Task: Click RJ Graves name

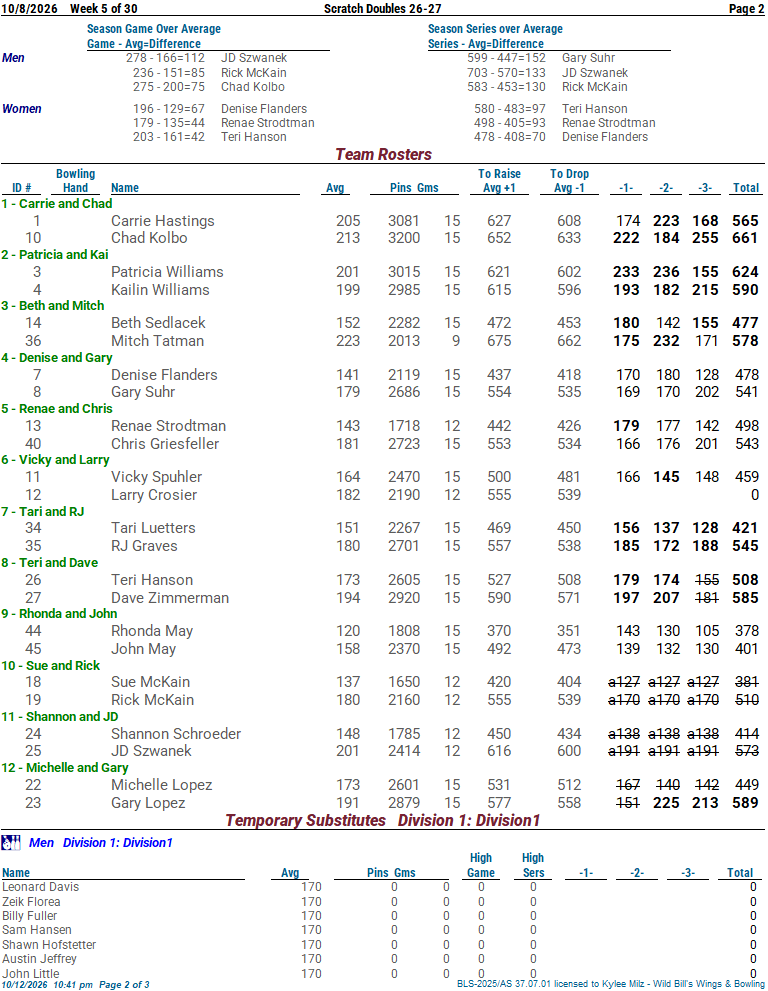Action: (144, 546)
